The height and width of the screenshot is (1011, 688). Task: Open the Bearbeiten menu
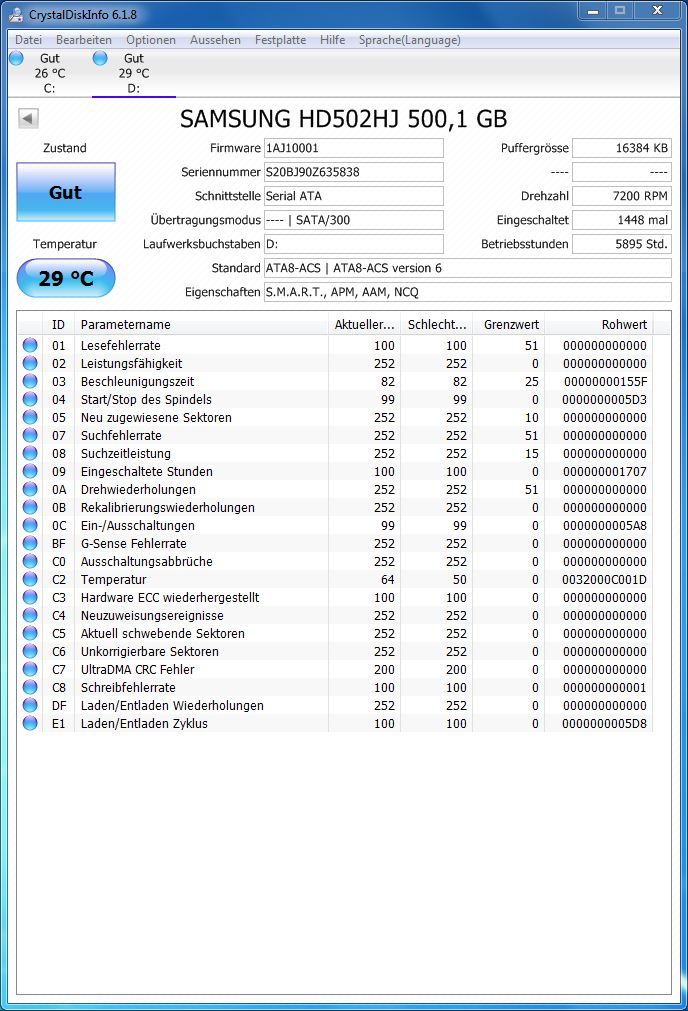tap(84, 40)
